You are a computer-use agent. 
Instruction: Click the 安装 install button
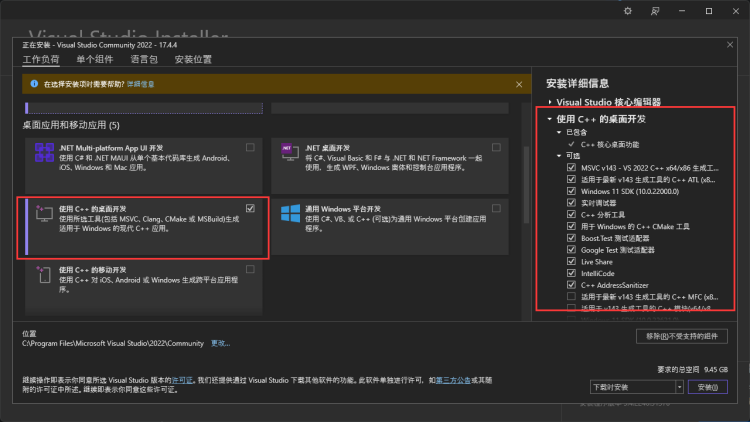[x=708, y=387]
